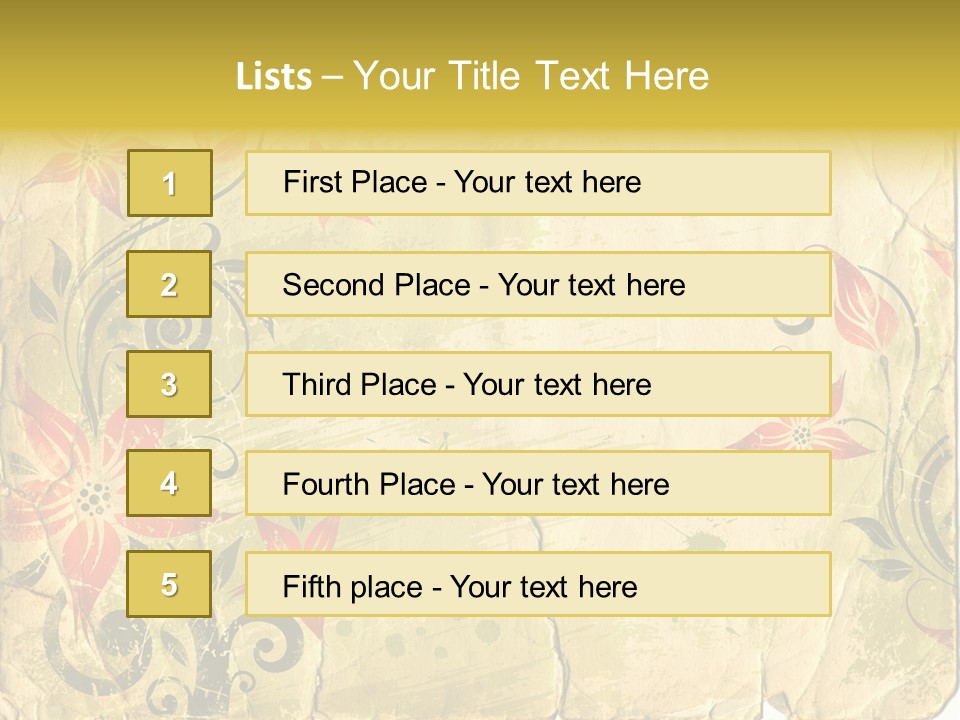Click the 'Fourth Place' text bar

(538, 484)
